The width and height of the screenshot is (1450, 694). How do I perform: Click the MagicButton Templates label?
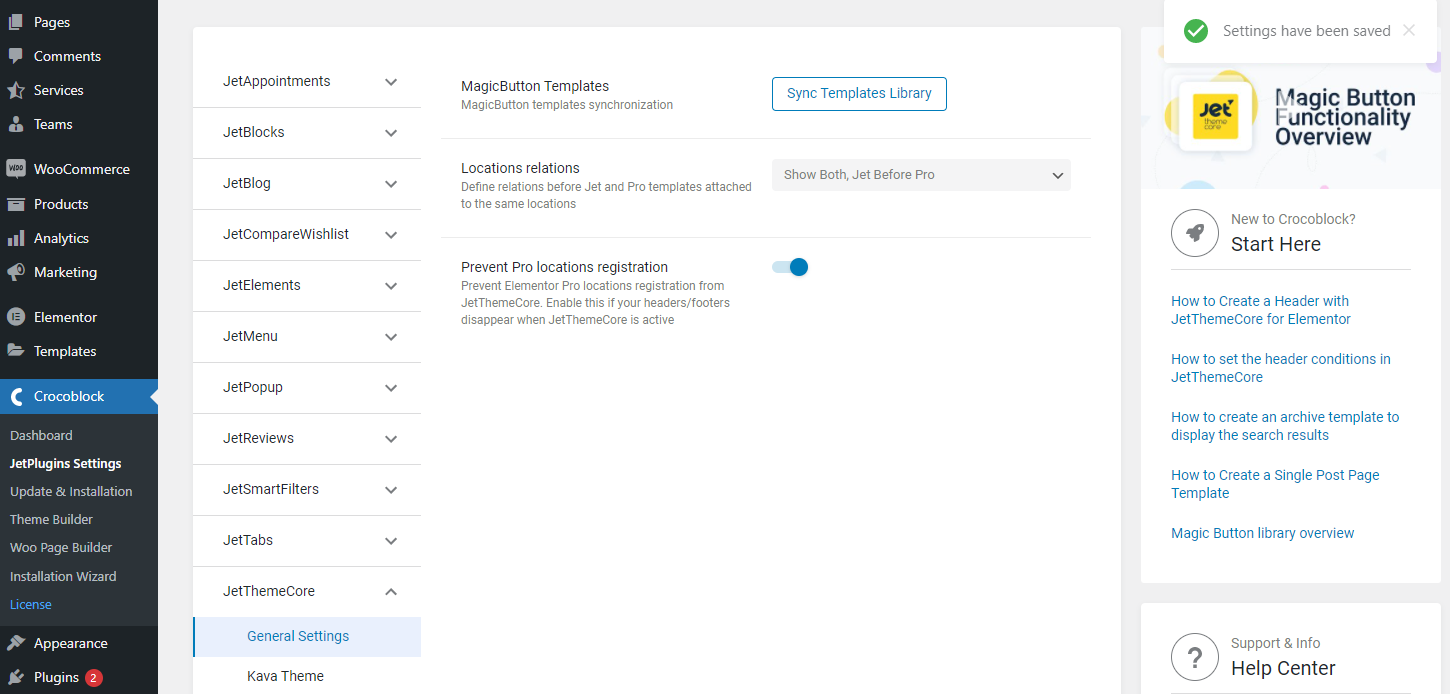[x=535, y=86]
